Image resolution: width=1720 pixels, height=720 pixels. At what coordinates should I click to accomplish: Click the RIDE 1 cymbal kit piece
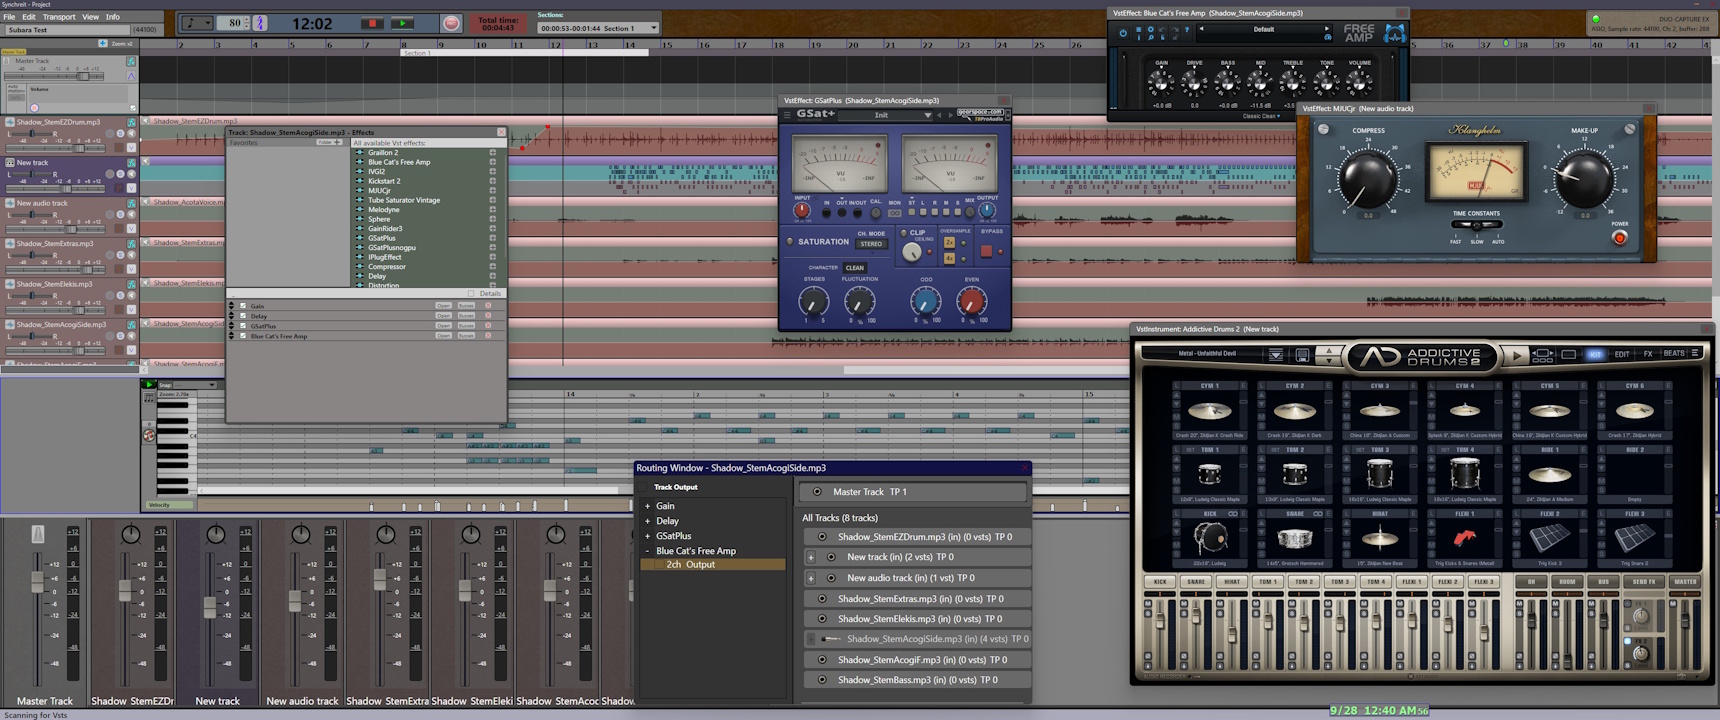pos(1550,473)
